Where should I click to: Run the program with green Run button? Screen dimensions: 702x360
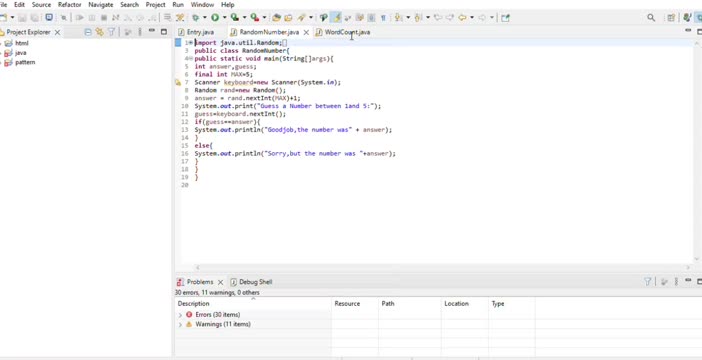click(215, 17)
